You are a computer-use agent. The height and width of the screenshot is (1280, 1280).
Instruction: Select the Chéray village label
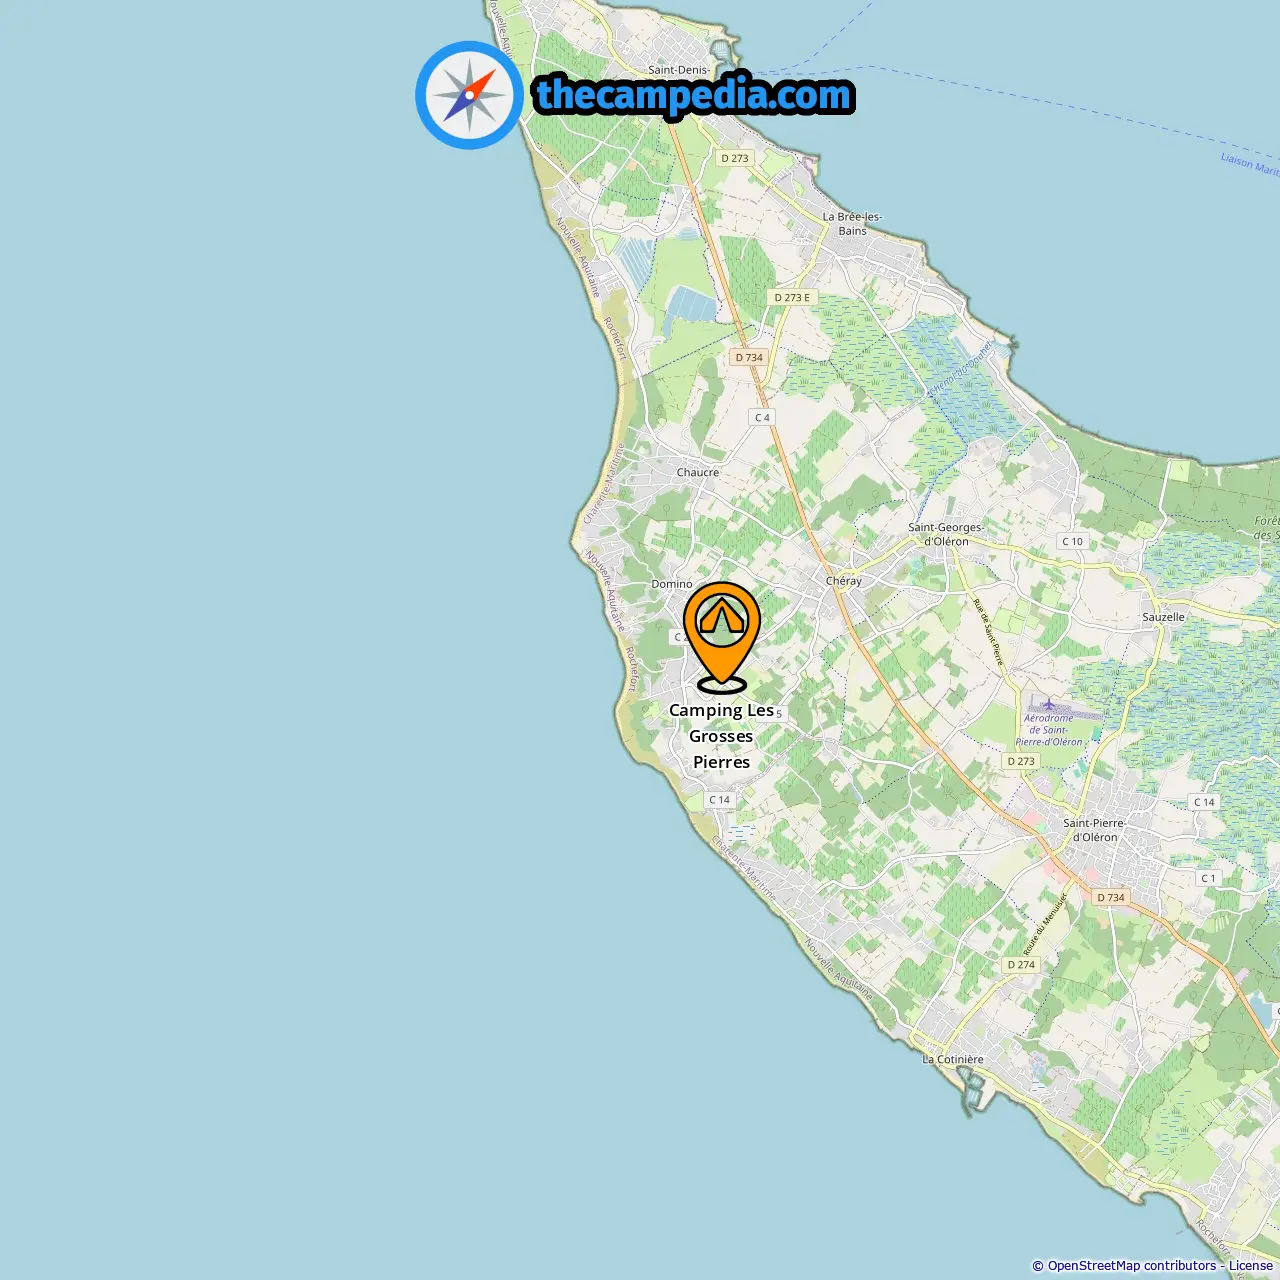pyautogui.click(x=844, y=581)
